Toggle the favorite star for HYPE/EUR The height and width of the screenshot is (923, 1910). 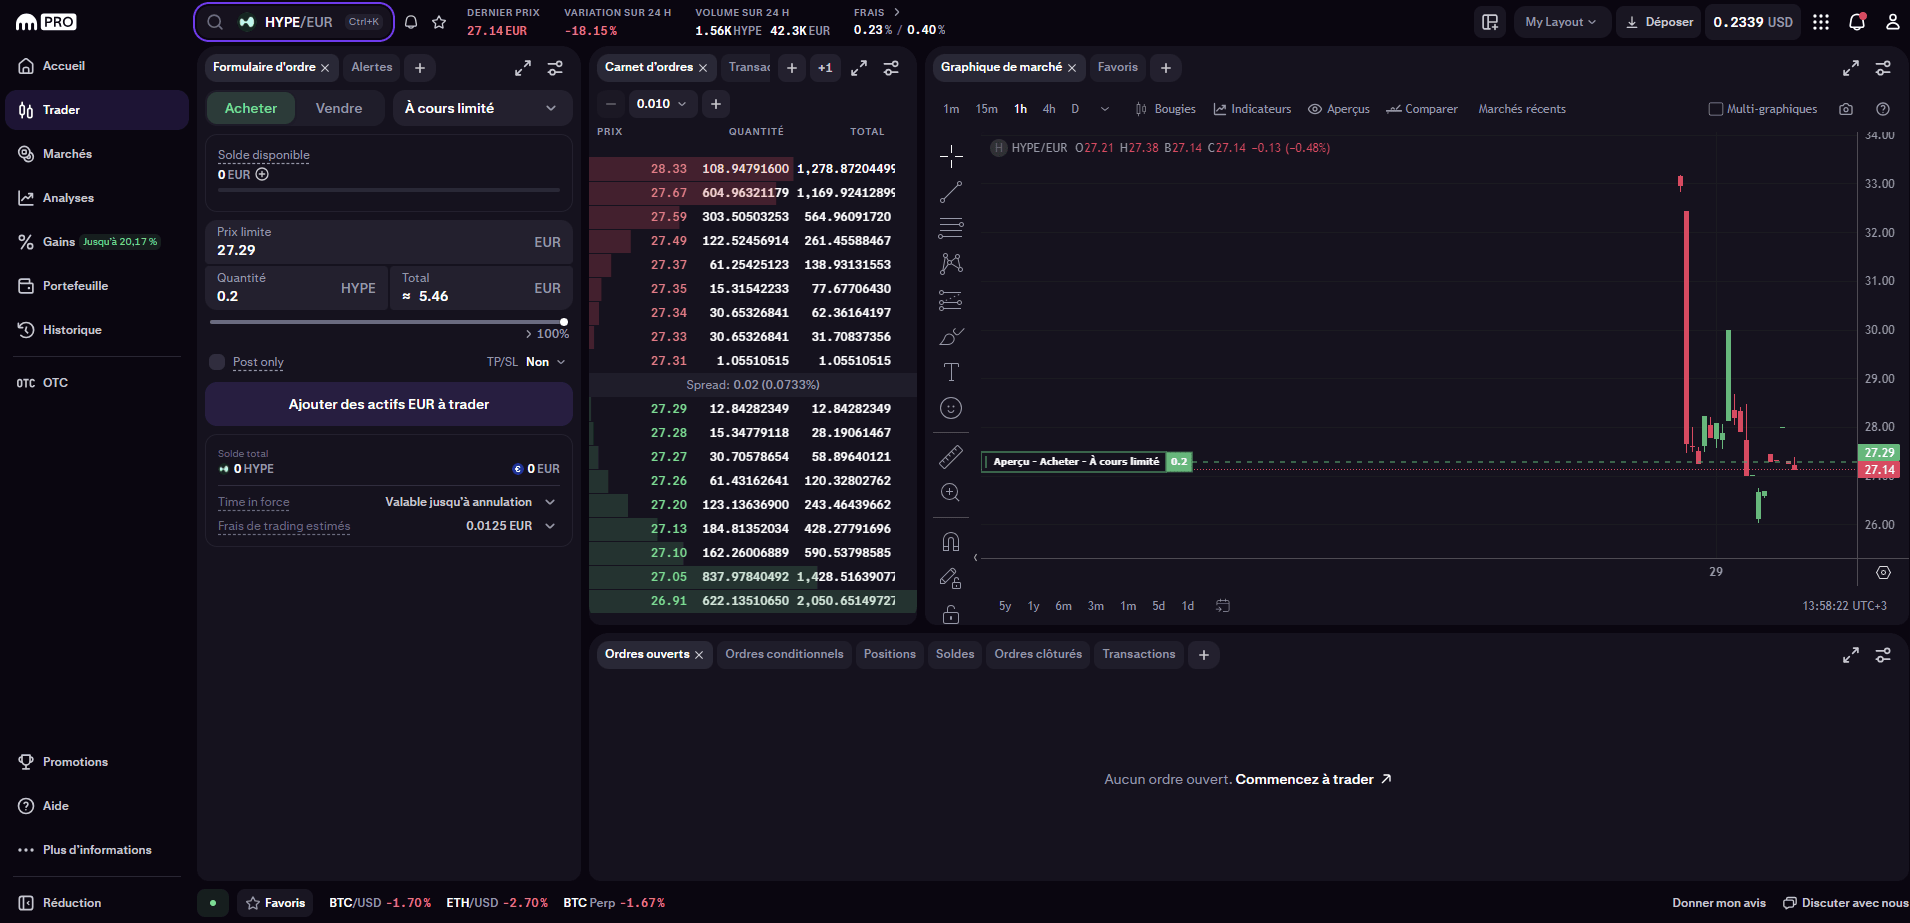point(440,21)
